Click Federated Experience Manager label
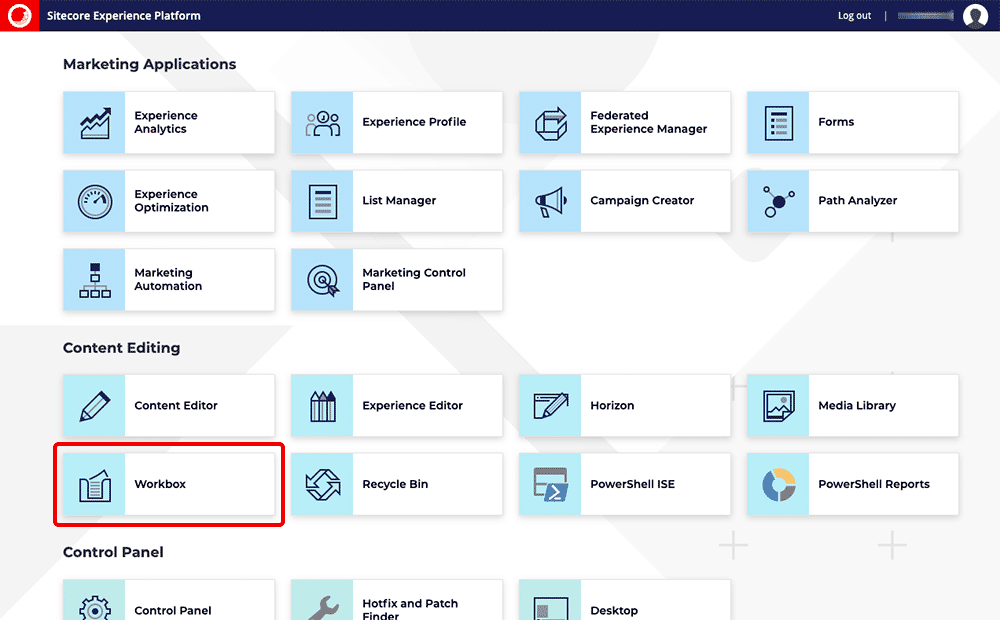 pyautogui.click(x=649, y=122)
